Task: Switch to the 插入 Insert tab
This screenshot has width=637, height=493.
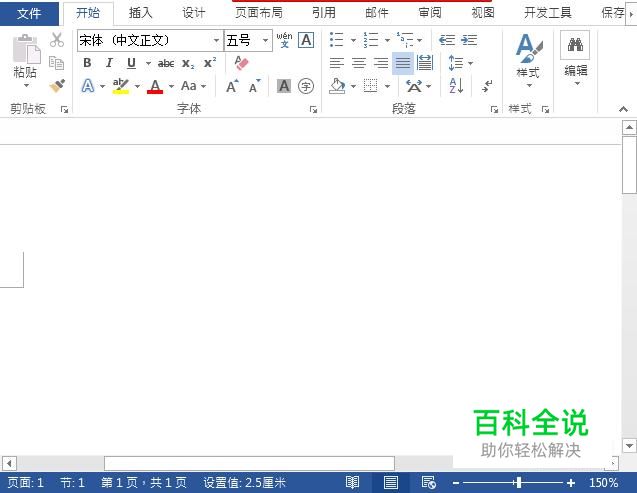Action: point(141,13)
